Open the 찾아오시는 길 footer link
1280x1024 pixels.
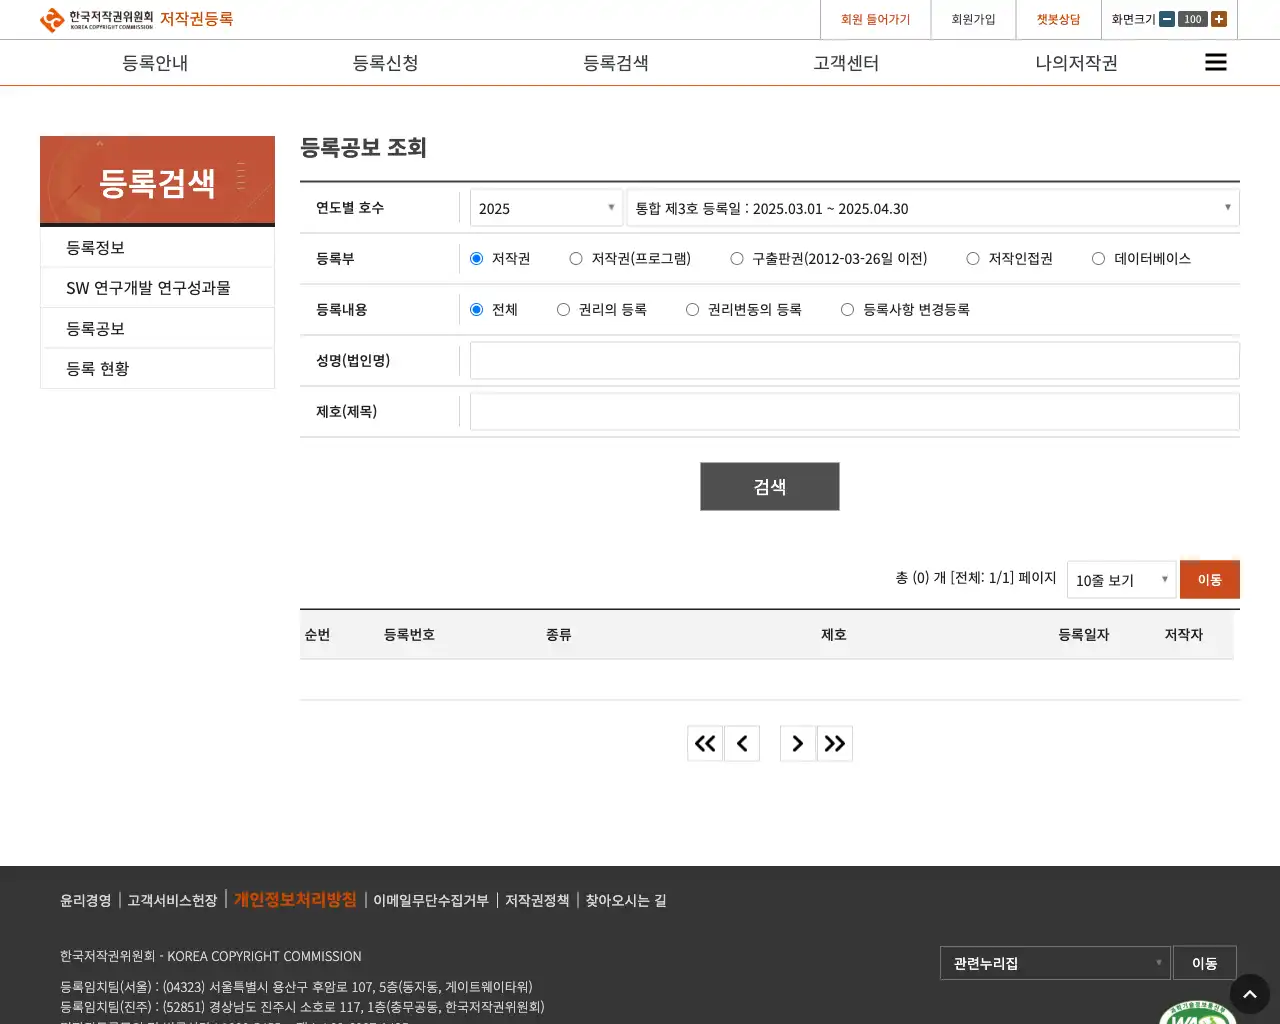point(626,900)
